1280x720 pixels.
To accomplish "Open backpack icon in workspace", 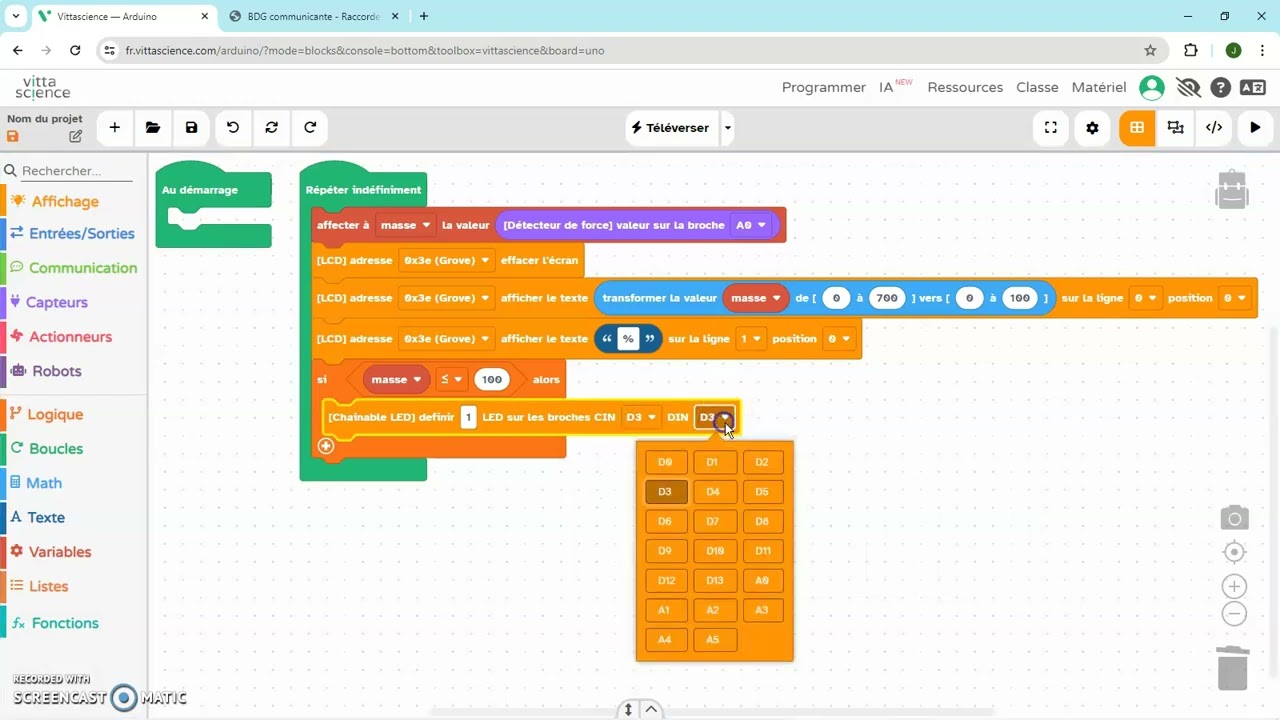I will (1232, 189).
